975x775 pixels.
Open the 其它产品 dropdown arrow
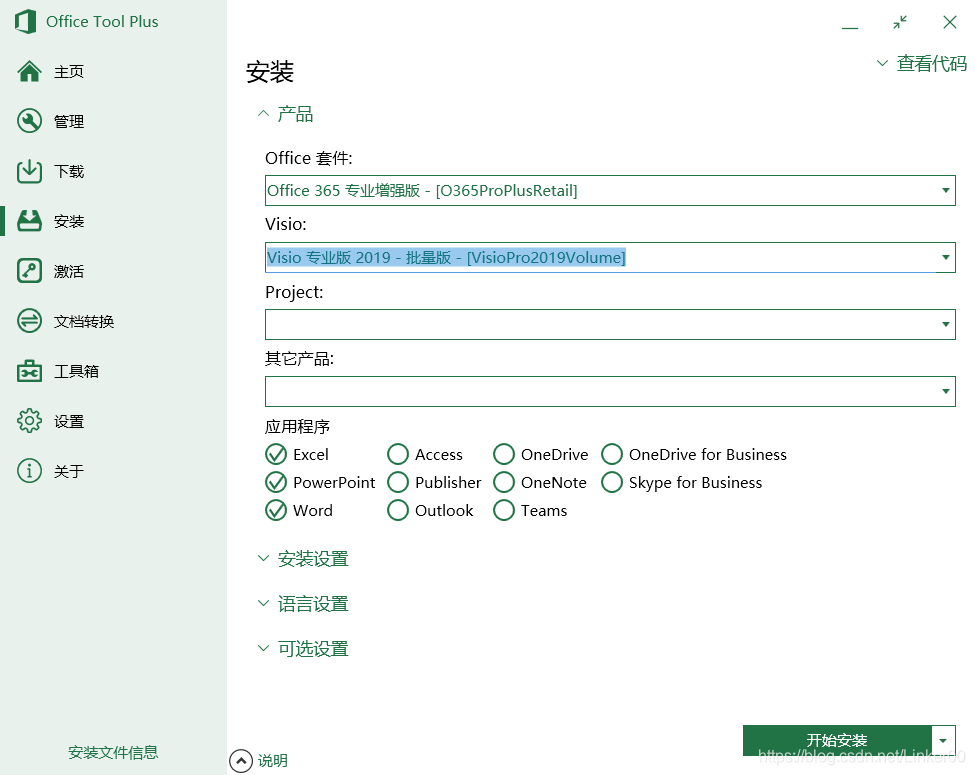945,391
